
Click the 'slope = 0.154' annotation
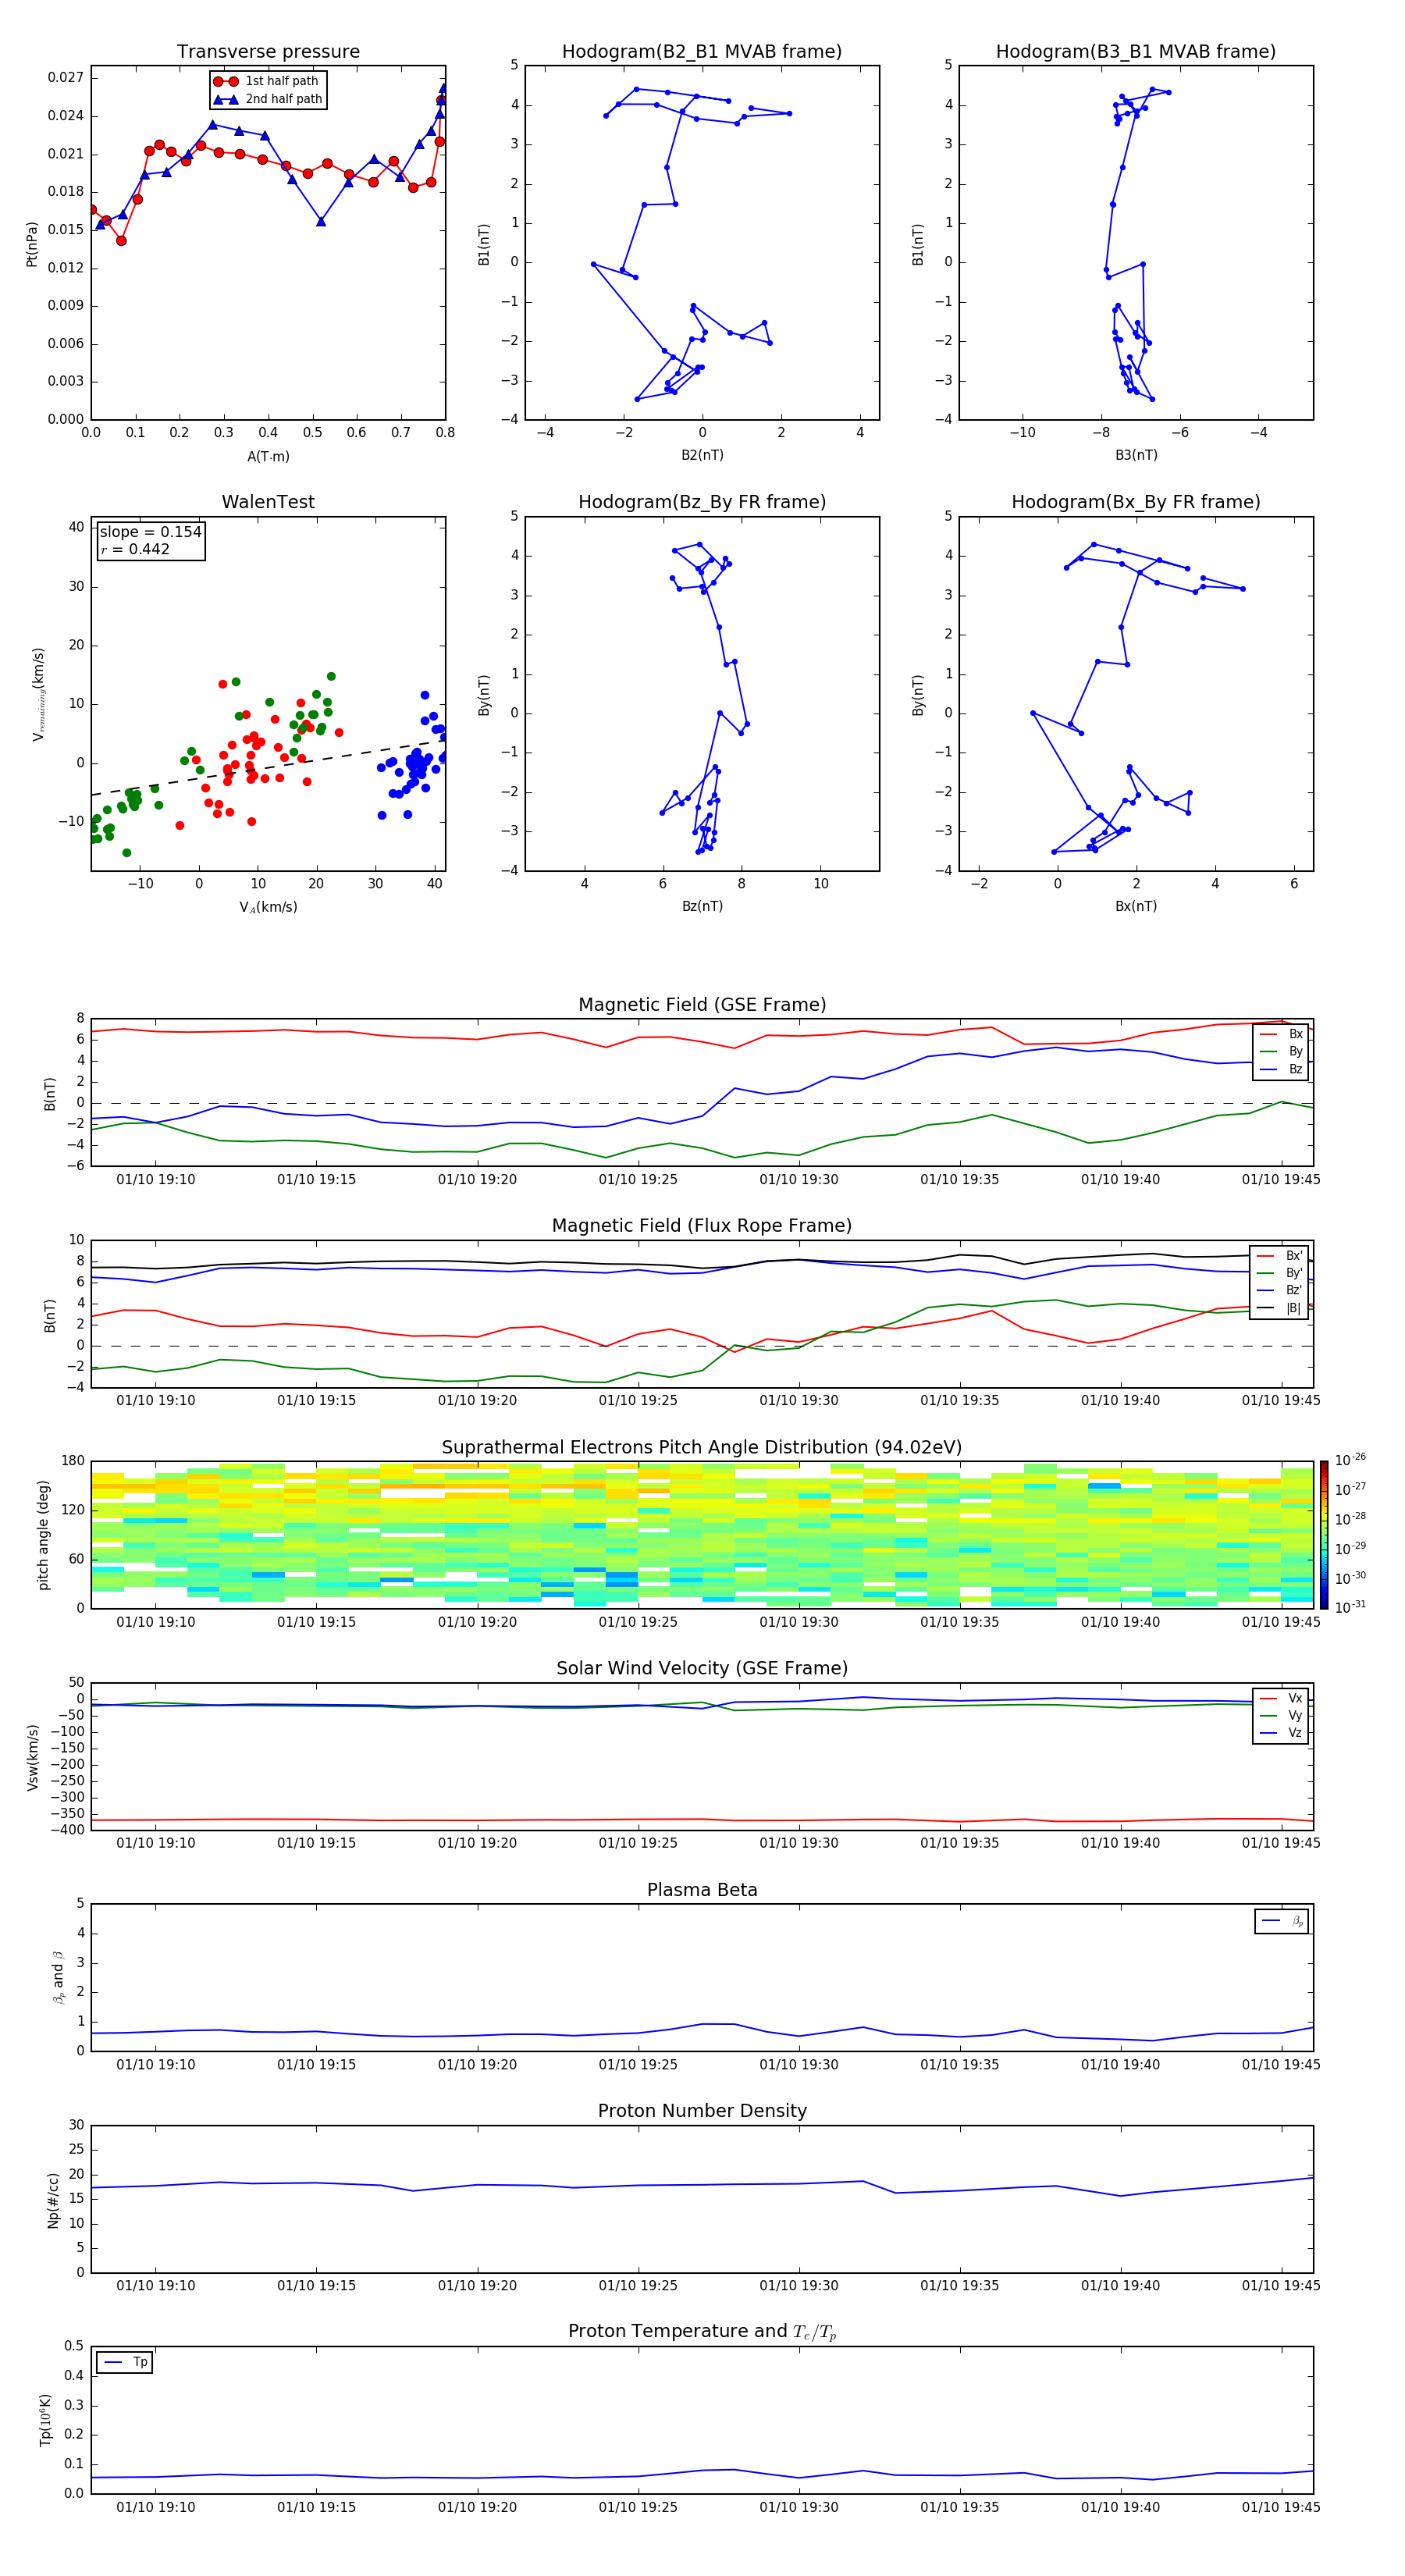(151, 532)
